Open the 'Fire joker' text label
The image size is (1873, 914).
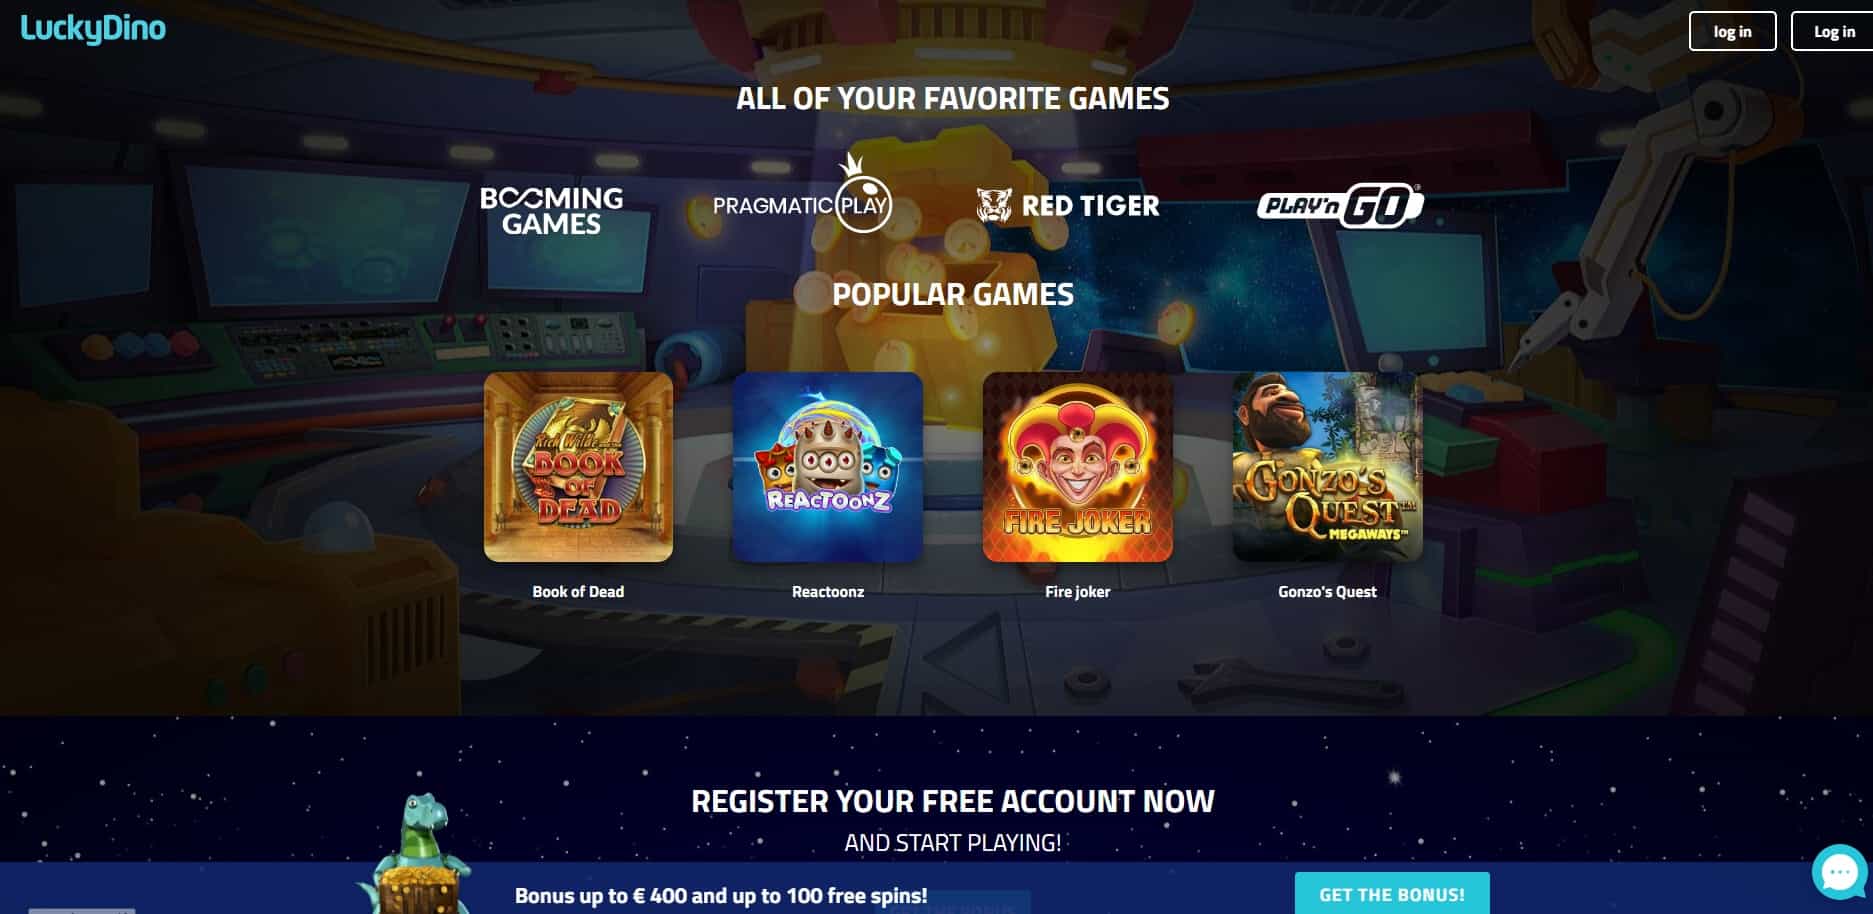(1078, 592)
